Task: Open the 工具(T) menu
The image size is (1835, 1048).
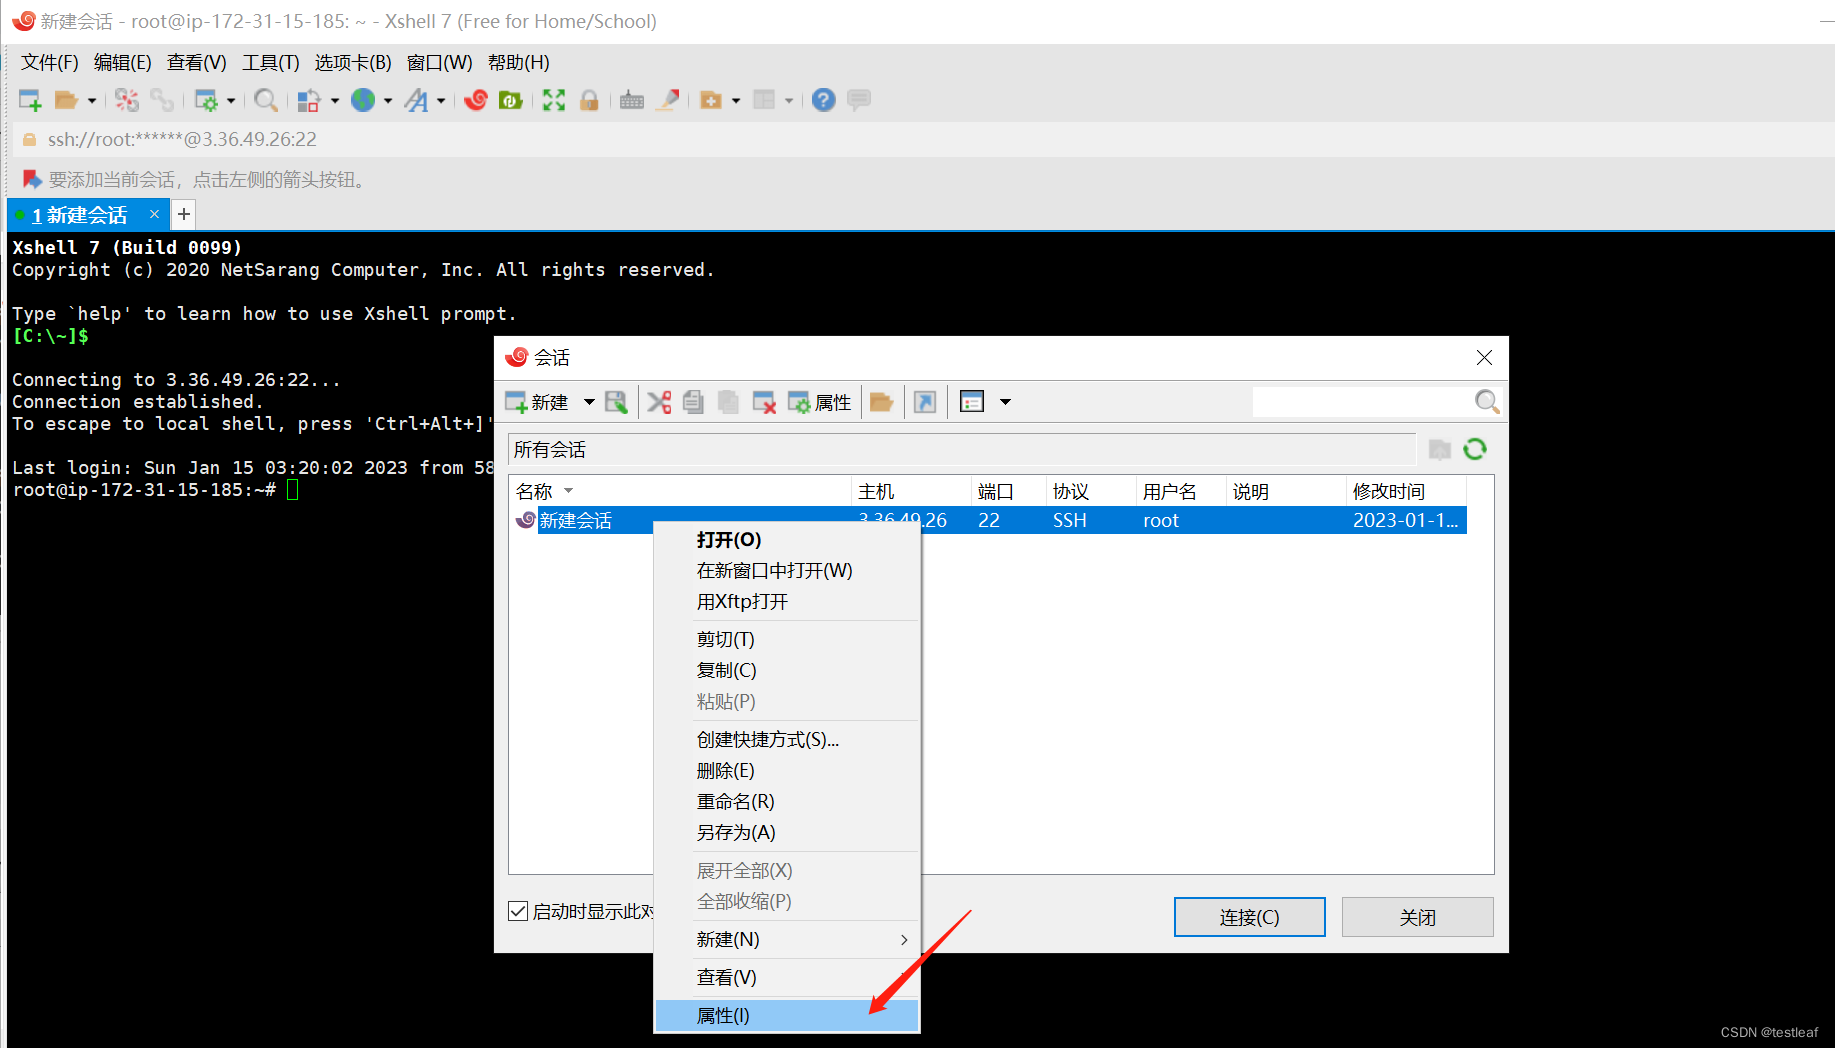Action: pos(271,62)
